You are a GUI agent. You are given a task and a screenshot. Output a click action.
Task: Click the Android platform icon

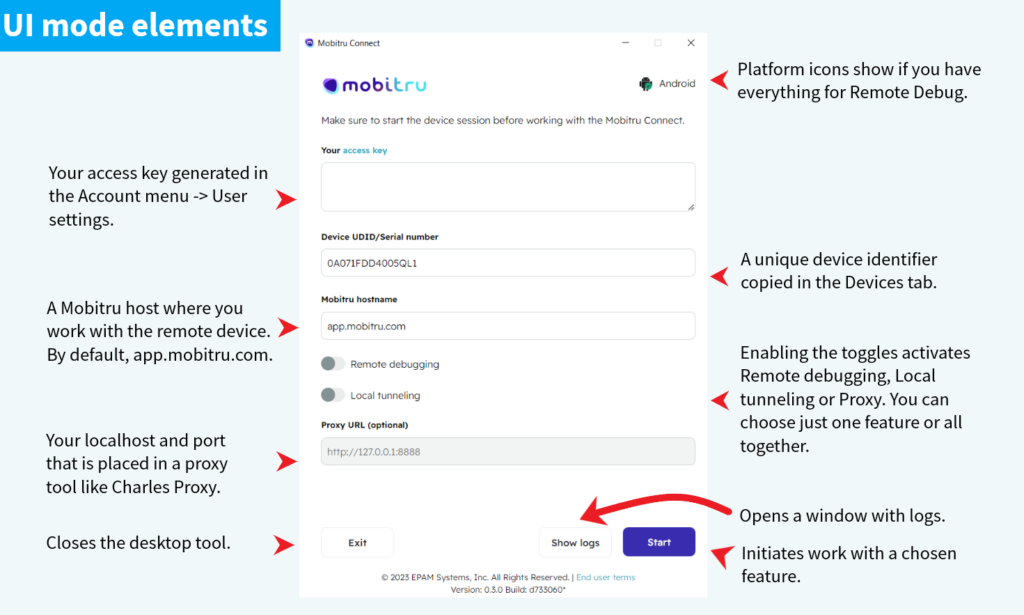pos(666,84)
